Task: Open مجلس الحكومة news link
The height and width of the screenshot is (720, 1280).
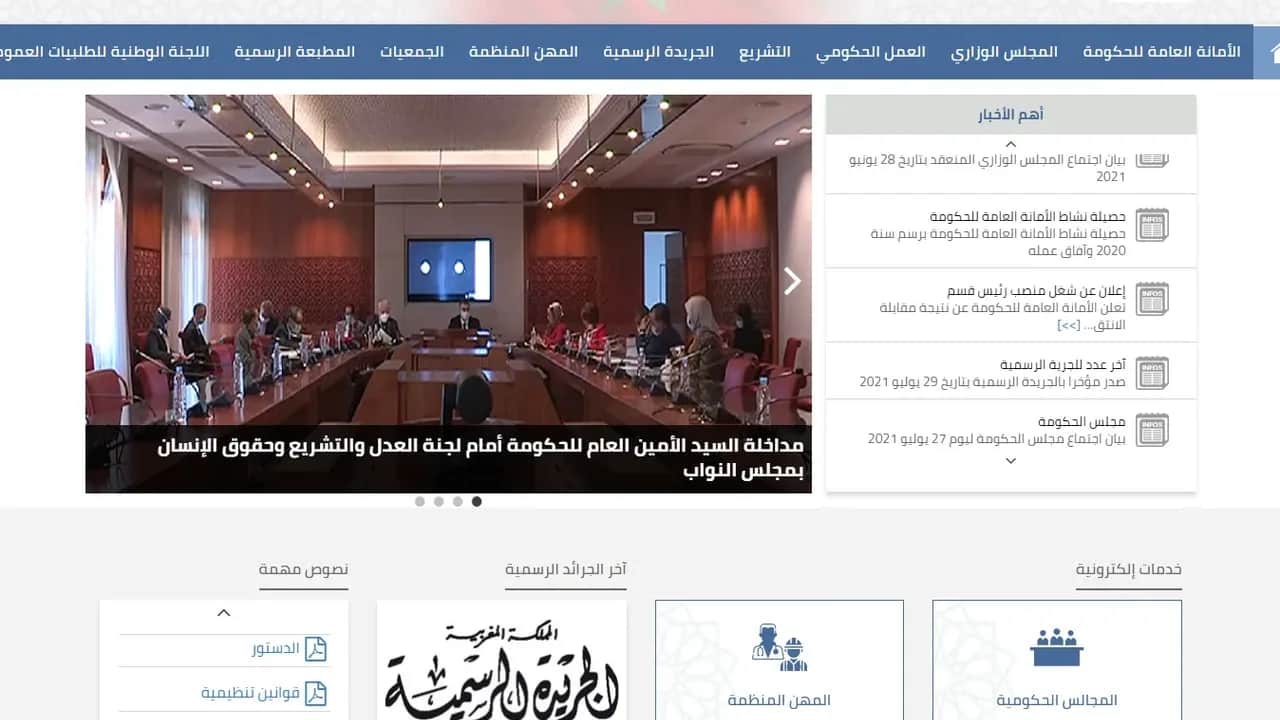Action: click(x=1081, y=421)
